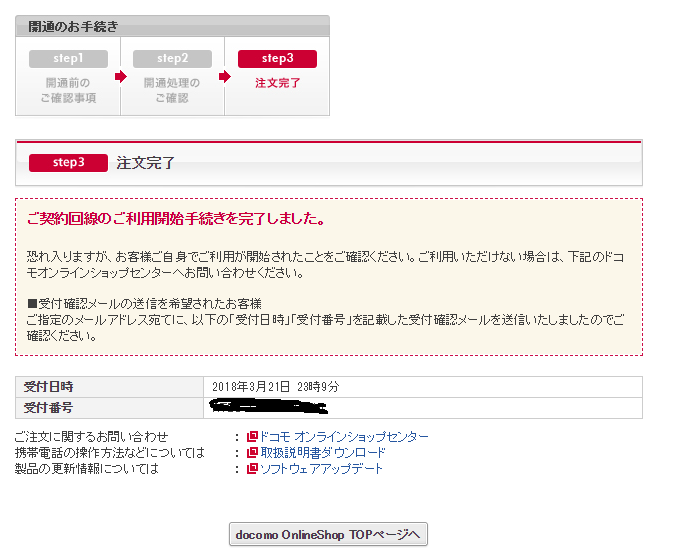
Task: Click the 受付日時 table label cell
Action: point(49,386)
